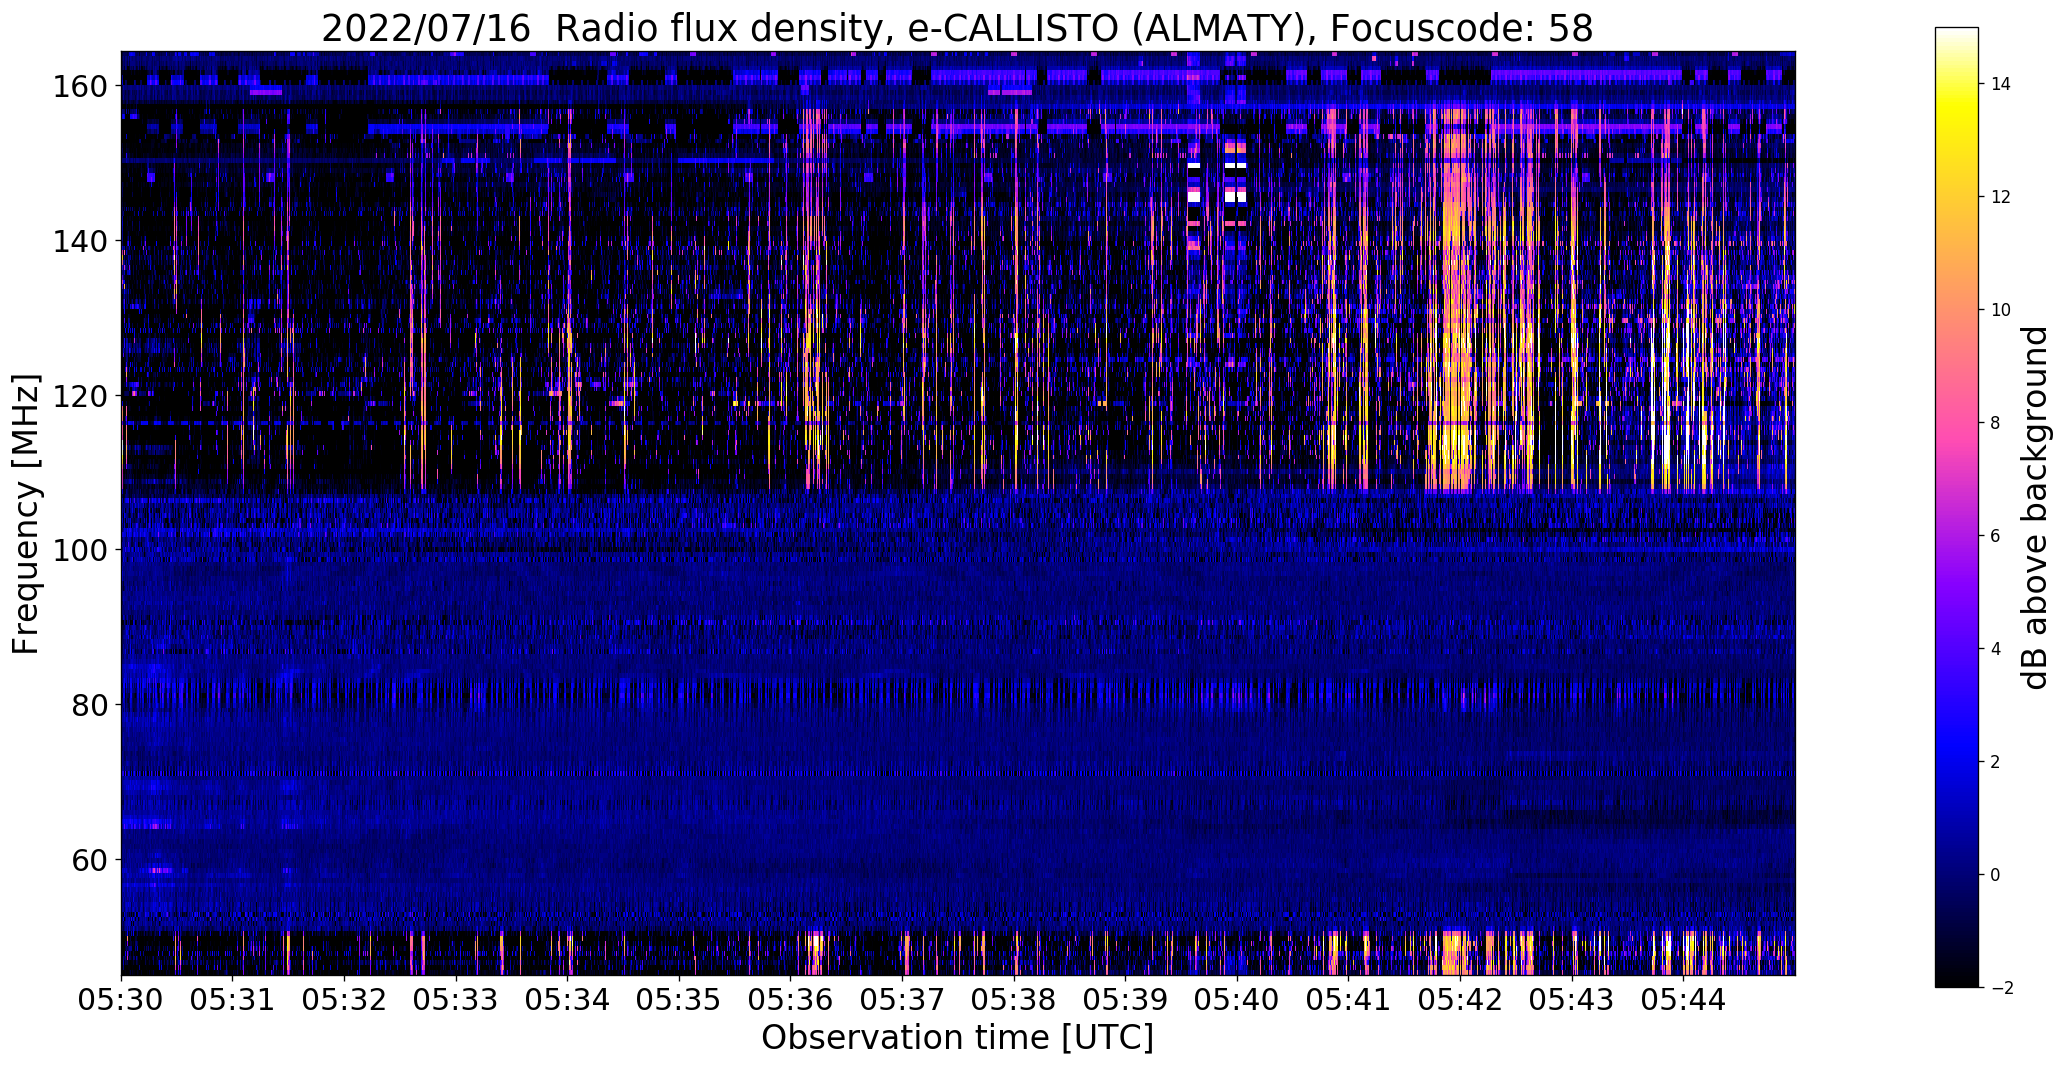The image size is (2066, 1067).
Task: Click the 'dB above background' colorbar label
Action: 2034,508
